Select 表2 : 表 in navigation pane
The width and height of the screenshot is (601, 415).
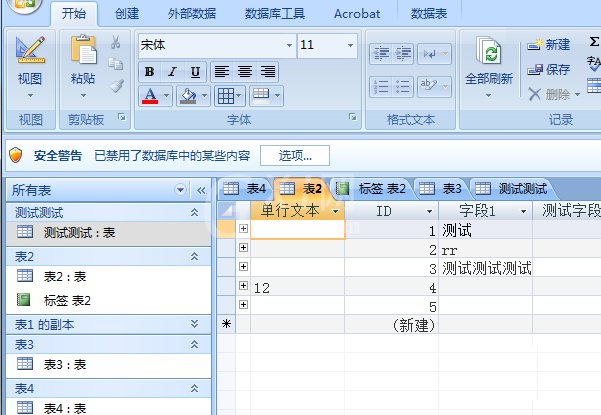108,277
